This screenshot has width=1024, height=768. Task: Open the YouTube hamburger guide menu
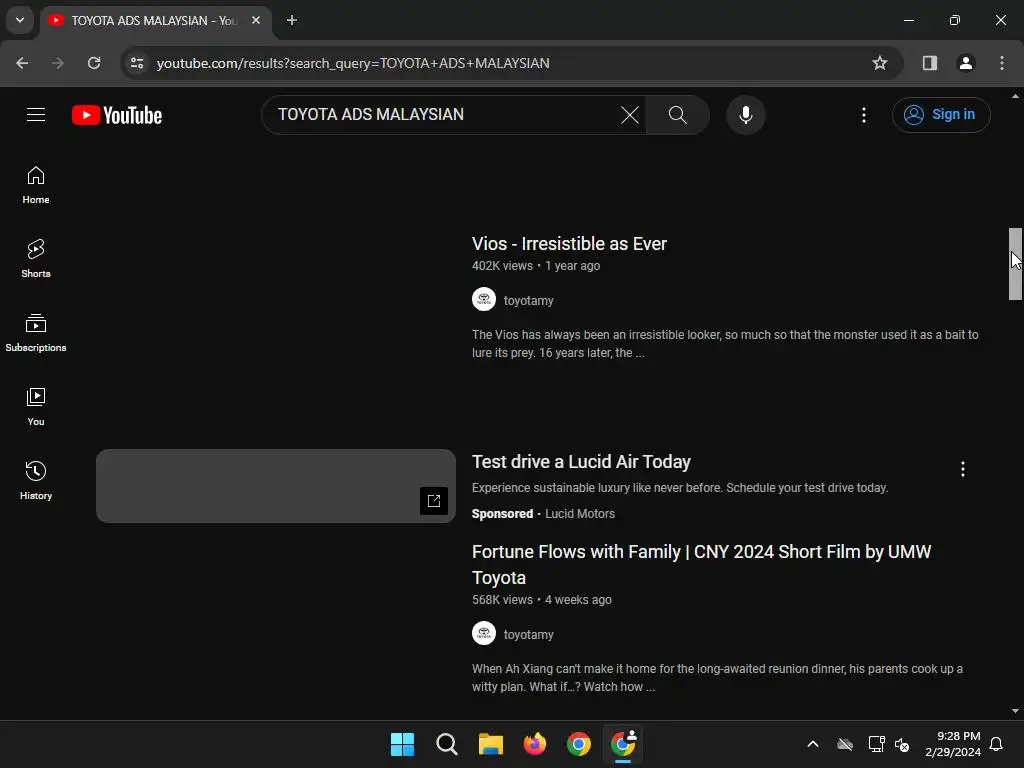pos(36,115)
